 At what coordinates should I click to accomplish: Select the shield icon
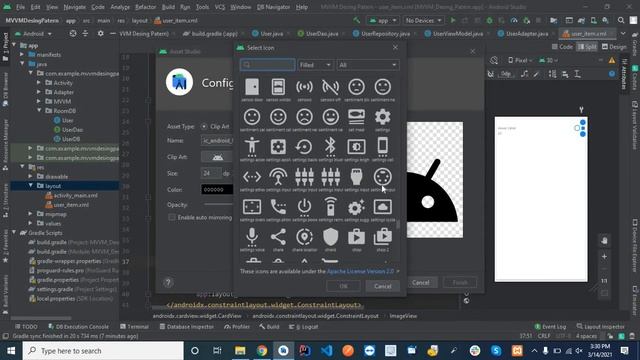pos(330,237)
